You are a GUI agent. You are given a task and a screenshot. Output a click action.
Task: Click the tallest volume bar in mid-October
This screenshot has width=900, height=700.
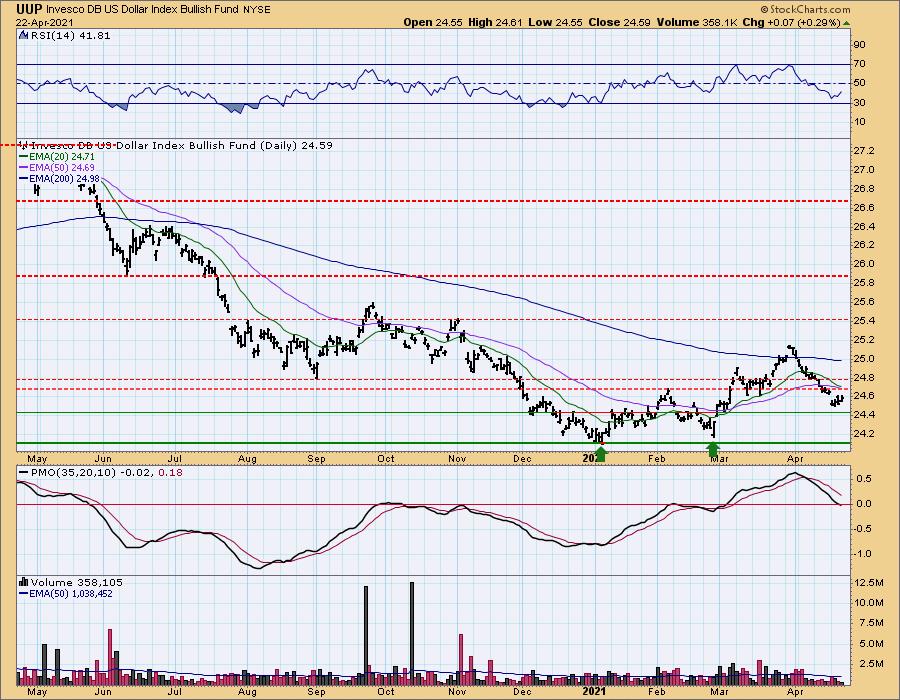pyautogui.click(x=412, y=633)
